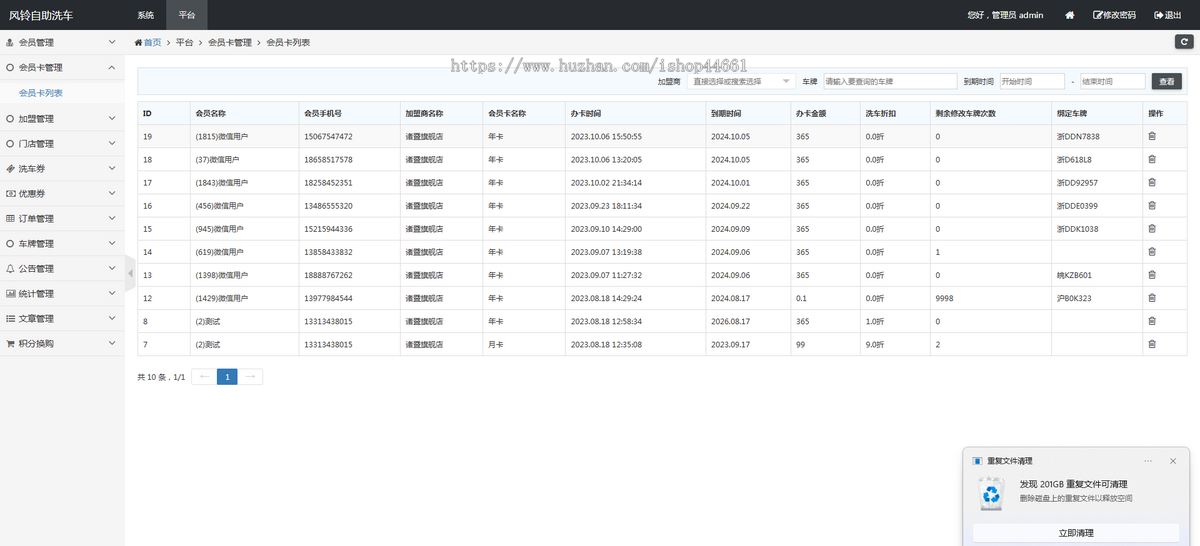Image resolution: width=1200 pixels, height=546 pixels.
Task: Click the refresh icon button
Action: pyautogui.click(x=1182, y=42)
